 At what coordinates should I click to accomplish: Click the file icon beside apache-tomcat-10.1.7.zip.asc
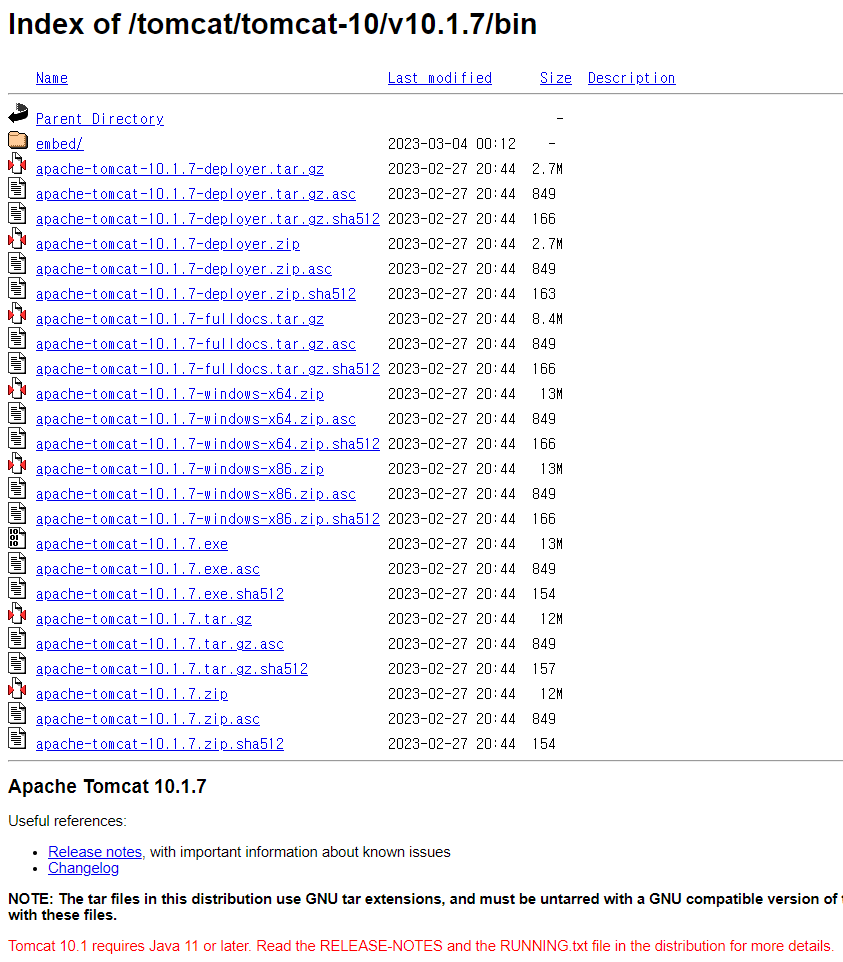(17, 714)
